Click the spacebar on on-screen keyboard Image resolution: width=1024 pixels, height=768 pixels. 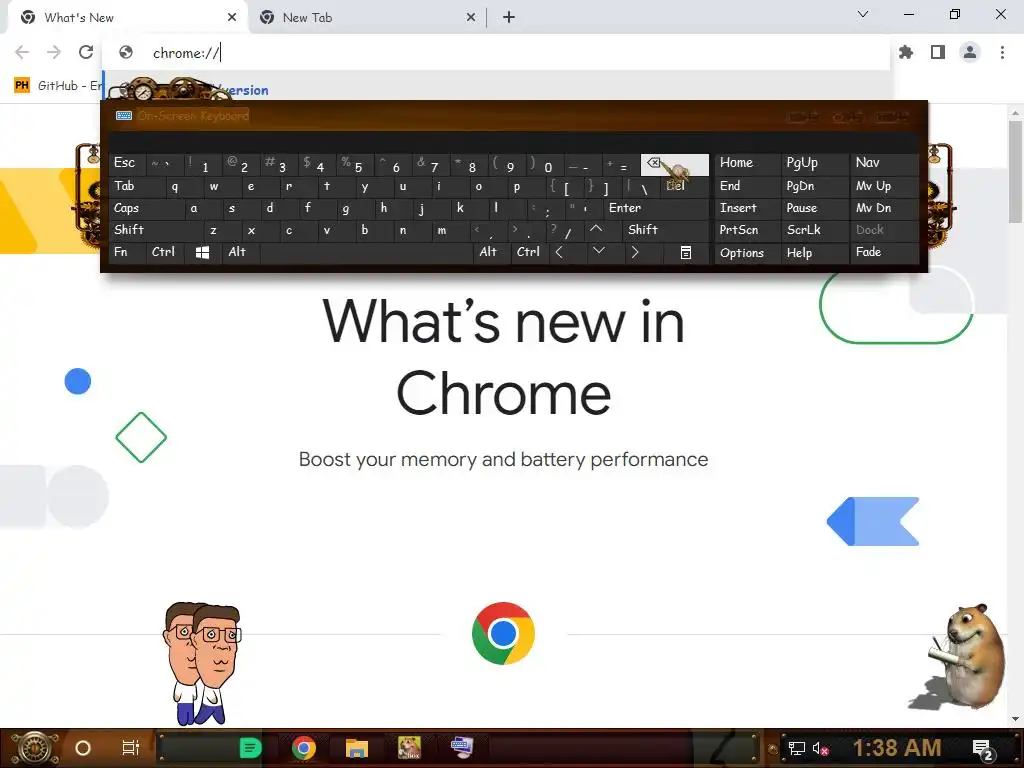366,252
